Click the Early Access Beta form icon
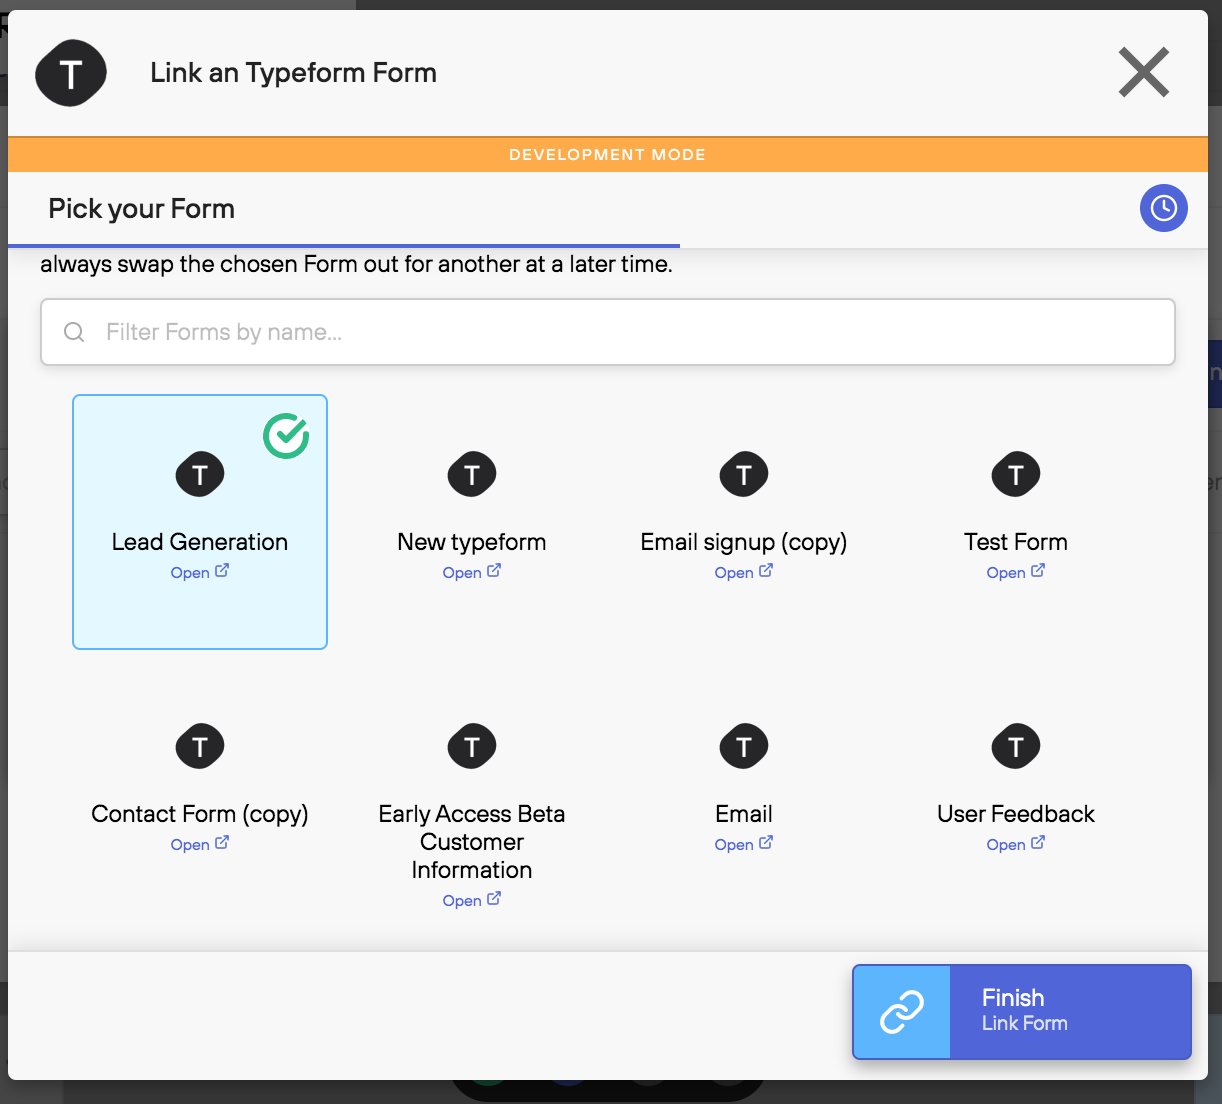 472,746
